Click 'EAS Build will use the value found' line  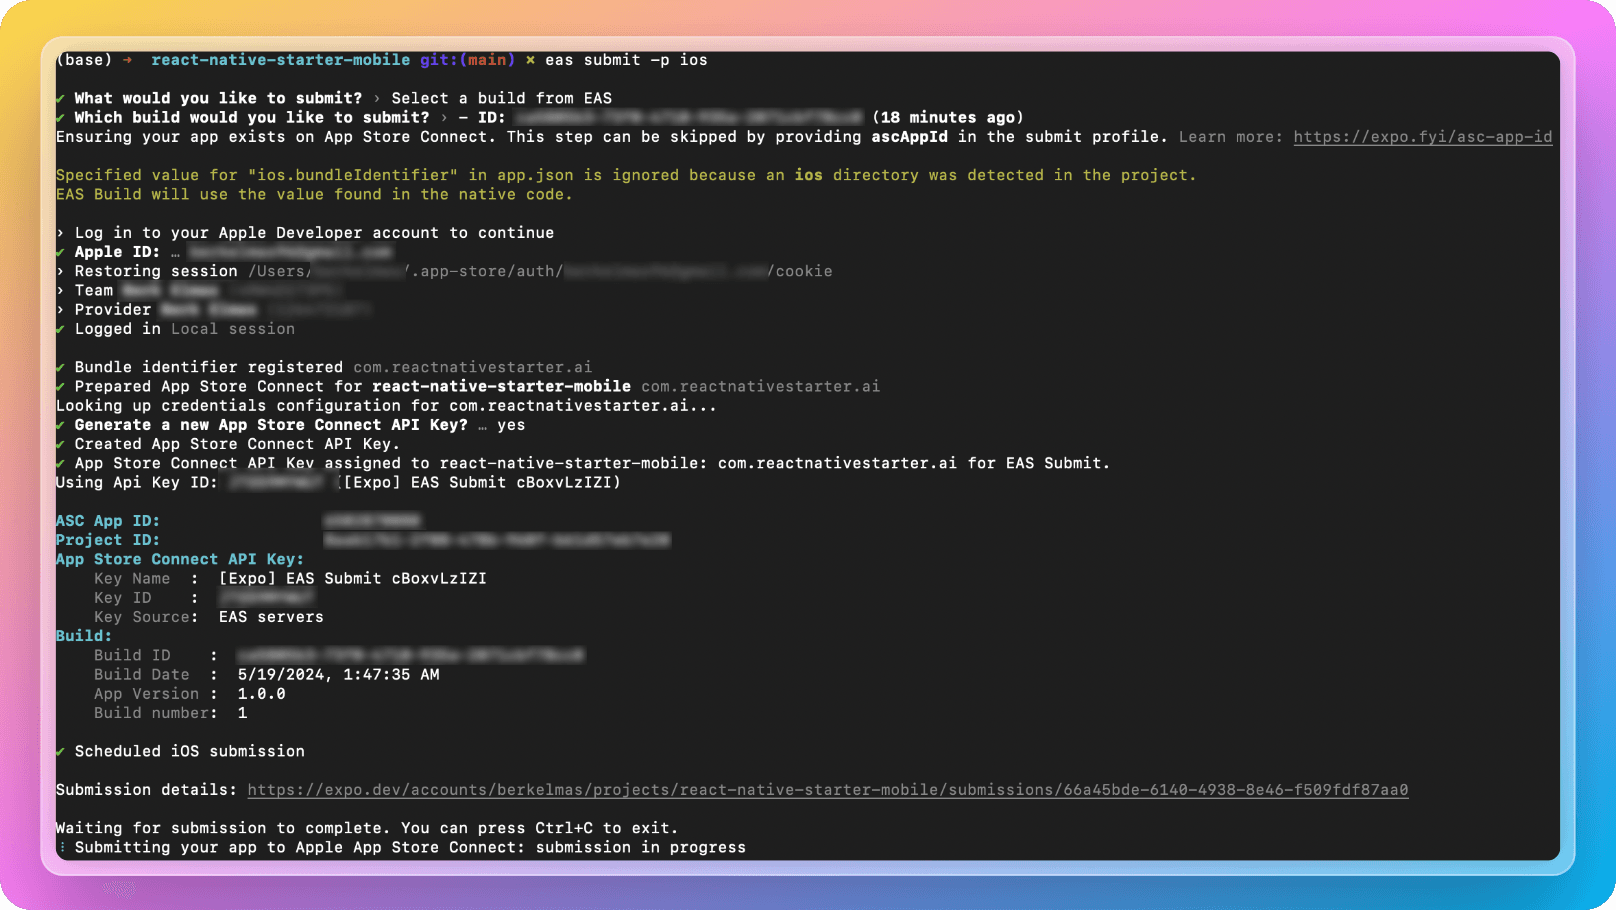(x=314, y=194)
